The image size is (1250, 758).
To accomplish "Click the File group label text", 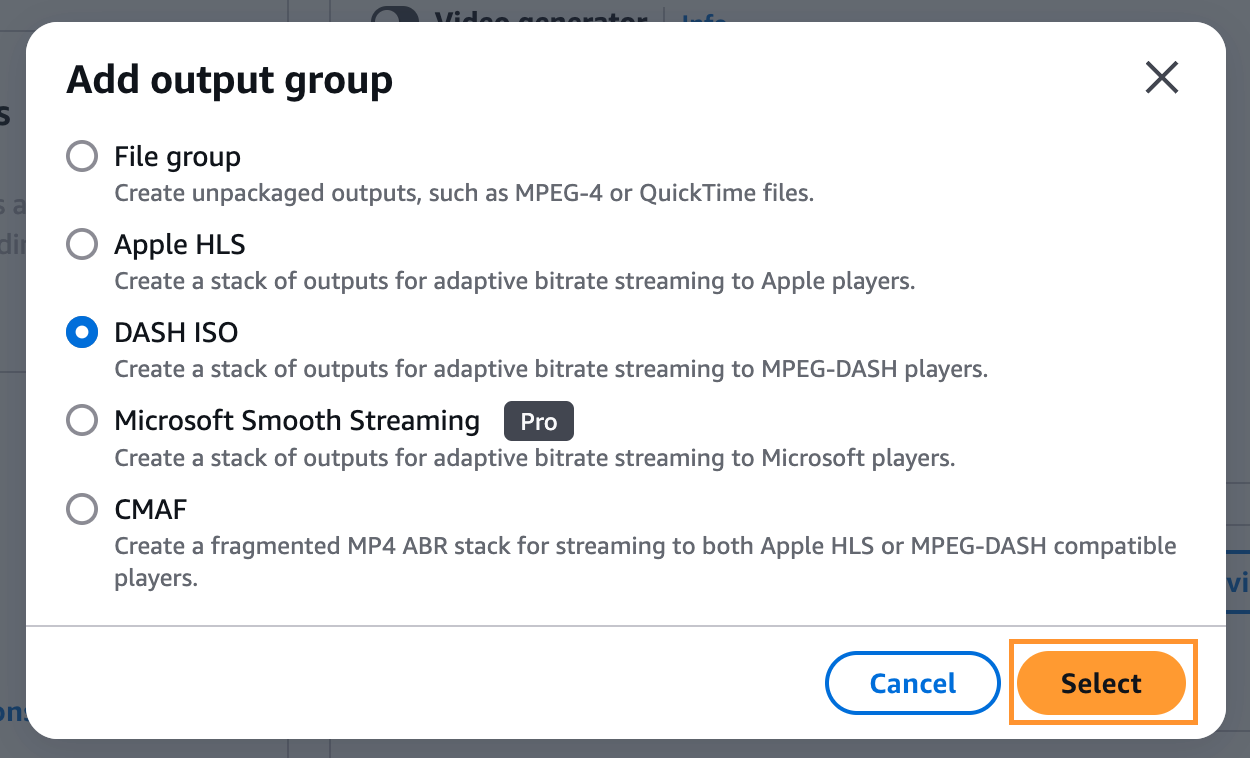I will 177,156.
